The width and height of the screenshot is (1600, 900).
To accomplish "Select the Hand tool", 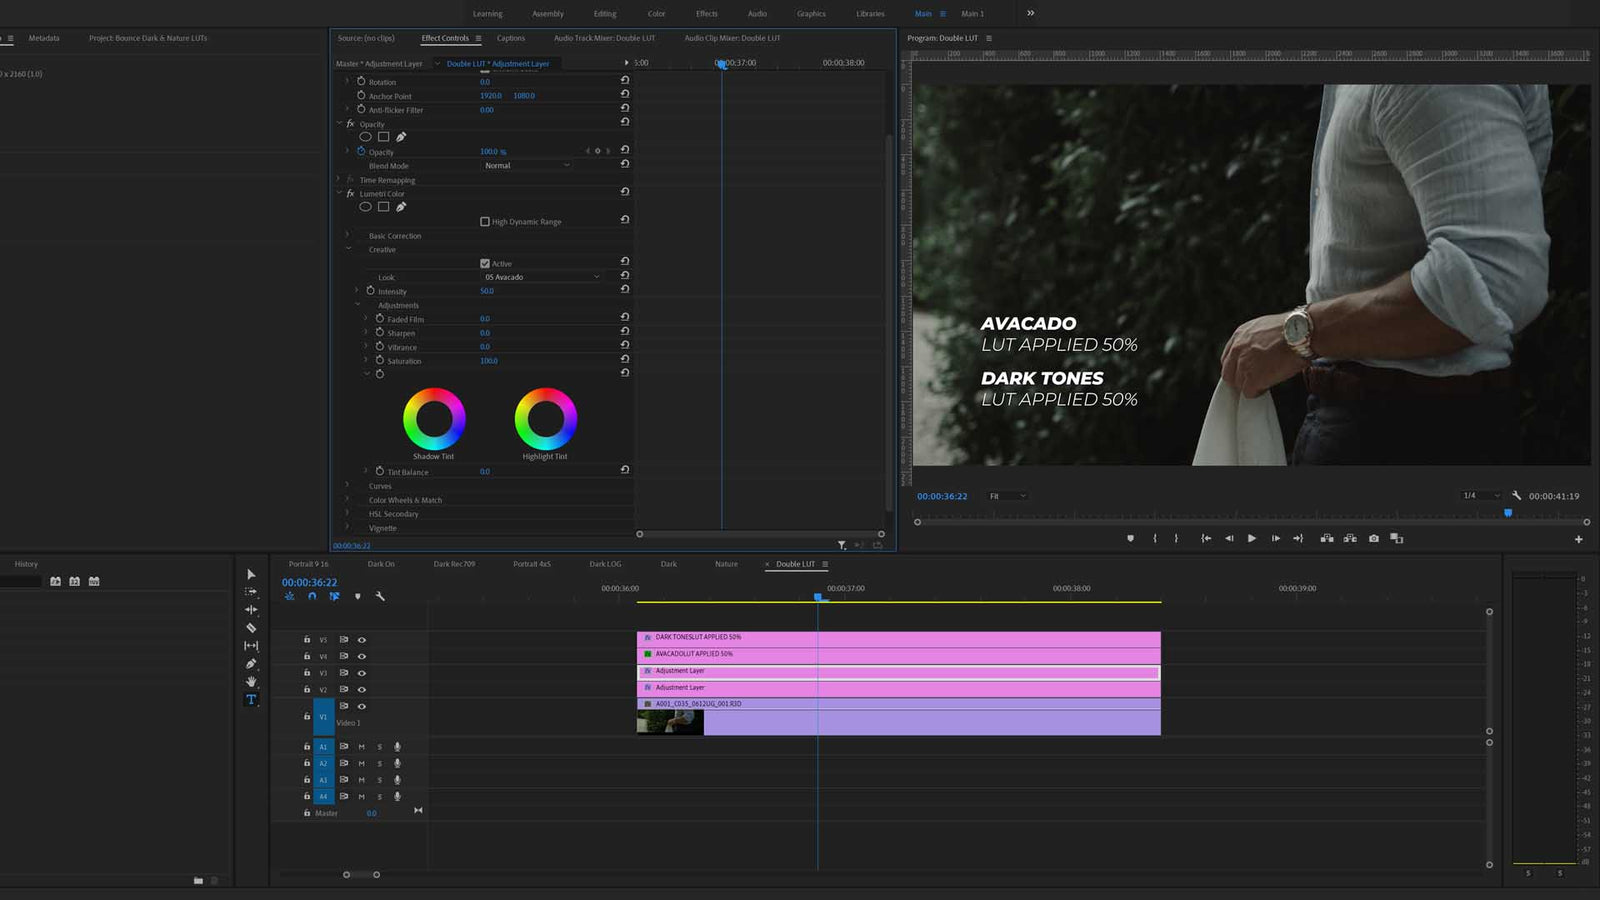I will 251,681.
